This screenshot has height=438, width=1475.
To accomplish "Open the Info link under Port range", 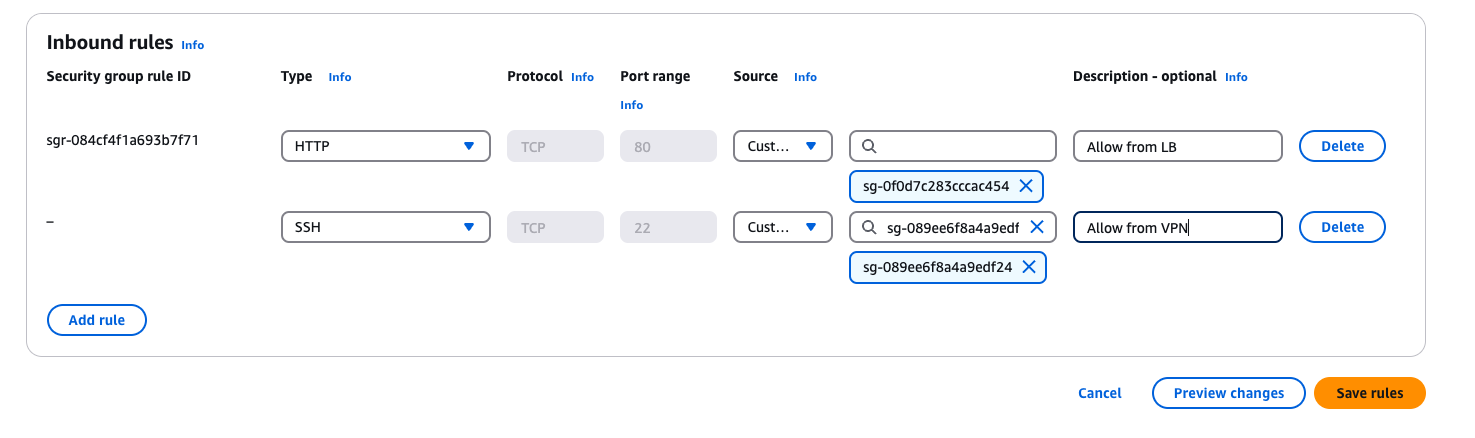I will click(x=631, y=105).
